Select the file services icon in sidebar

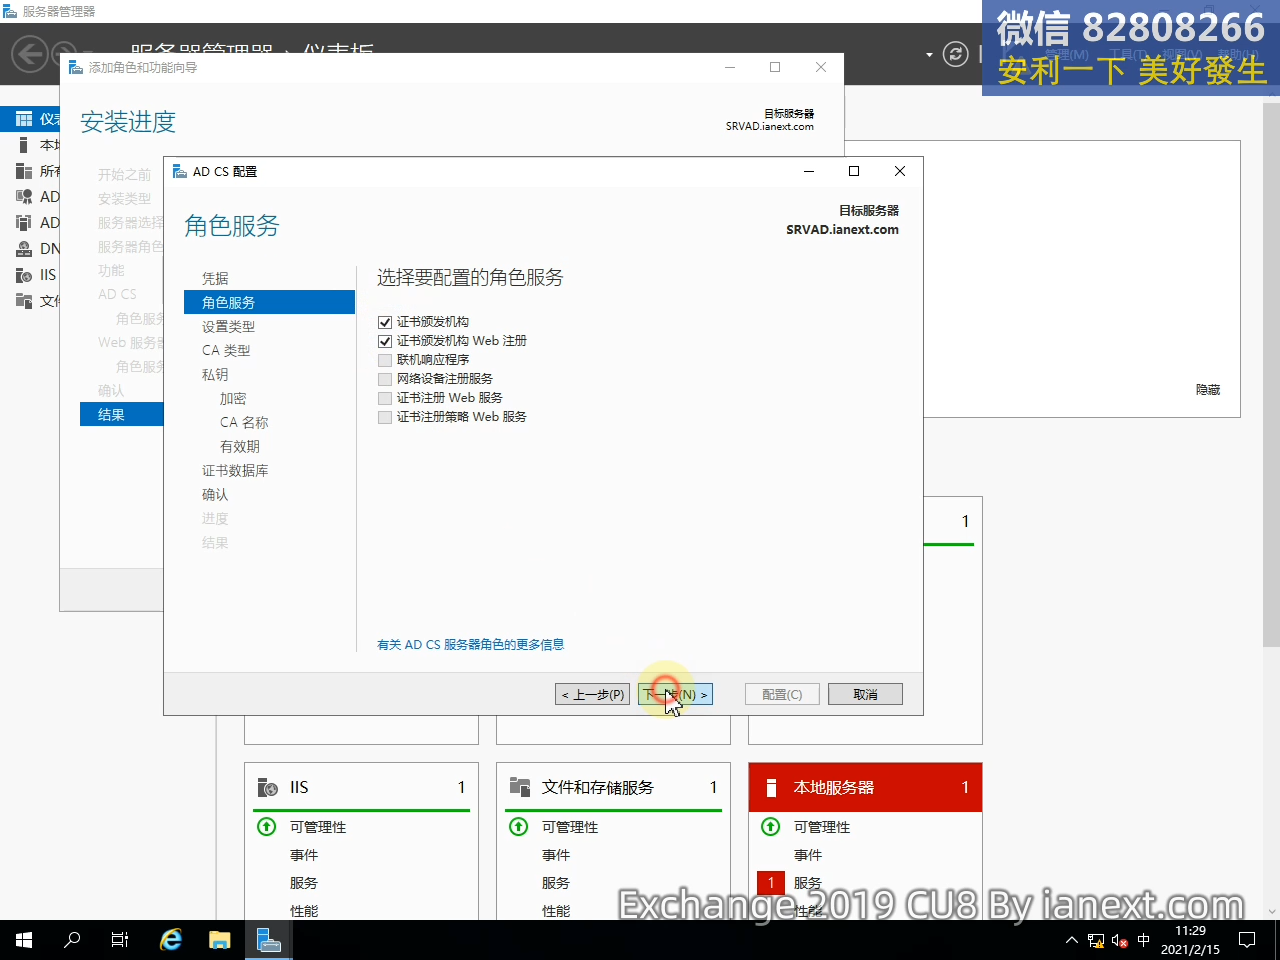tap(24, 301)
